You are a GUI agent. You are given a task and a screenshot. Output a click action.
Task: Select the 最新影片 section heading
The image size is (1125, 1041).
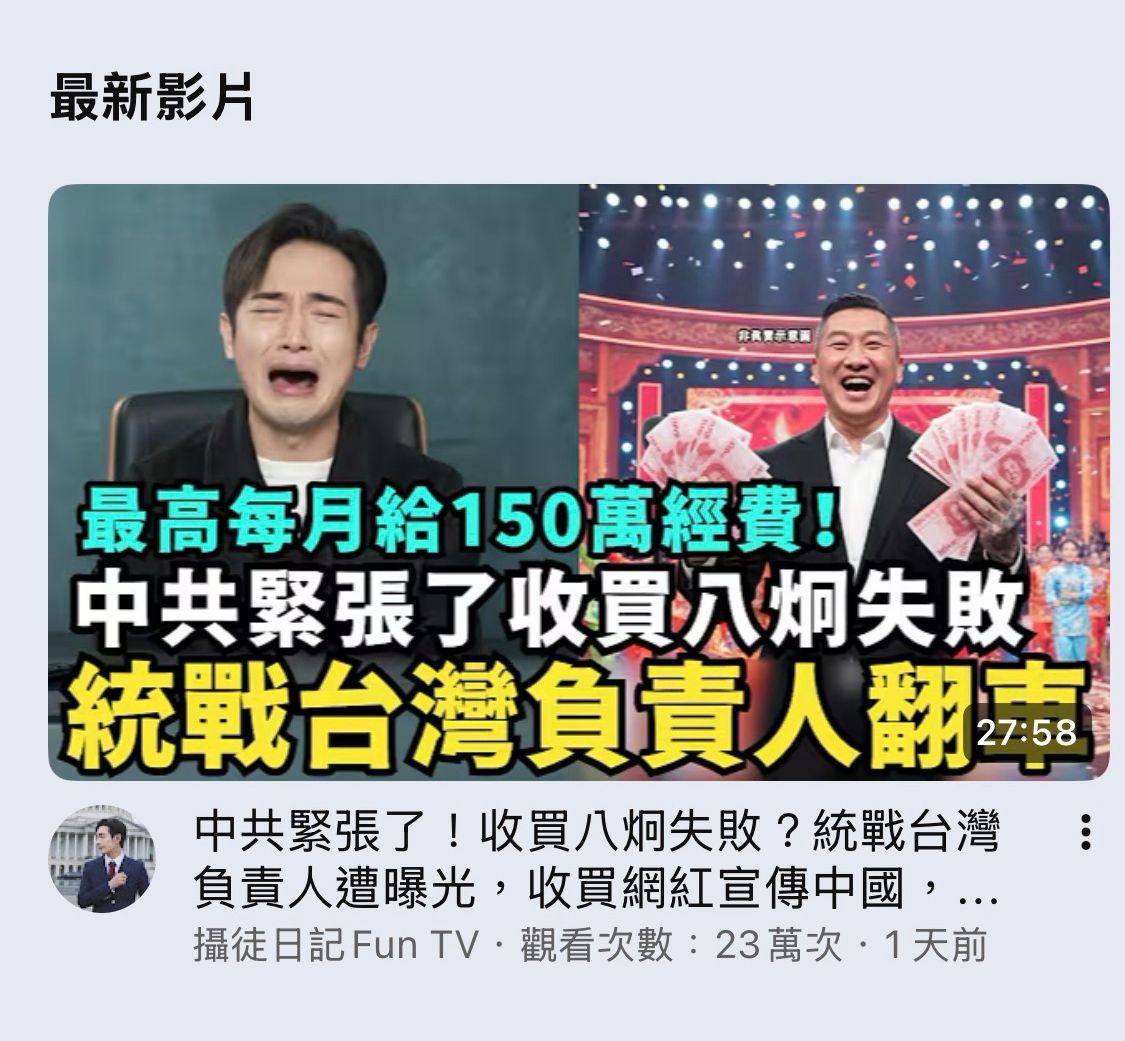click(x=151, y=98)
